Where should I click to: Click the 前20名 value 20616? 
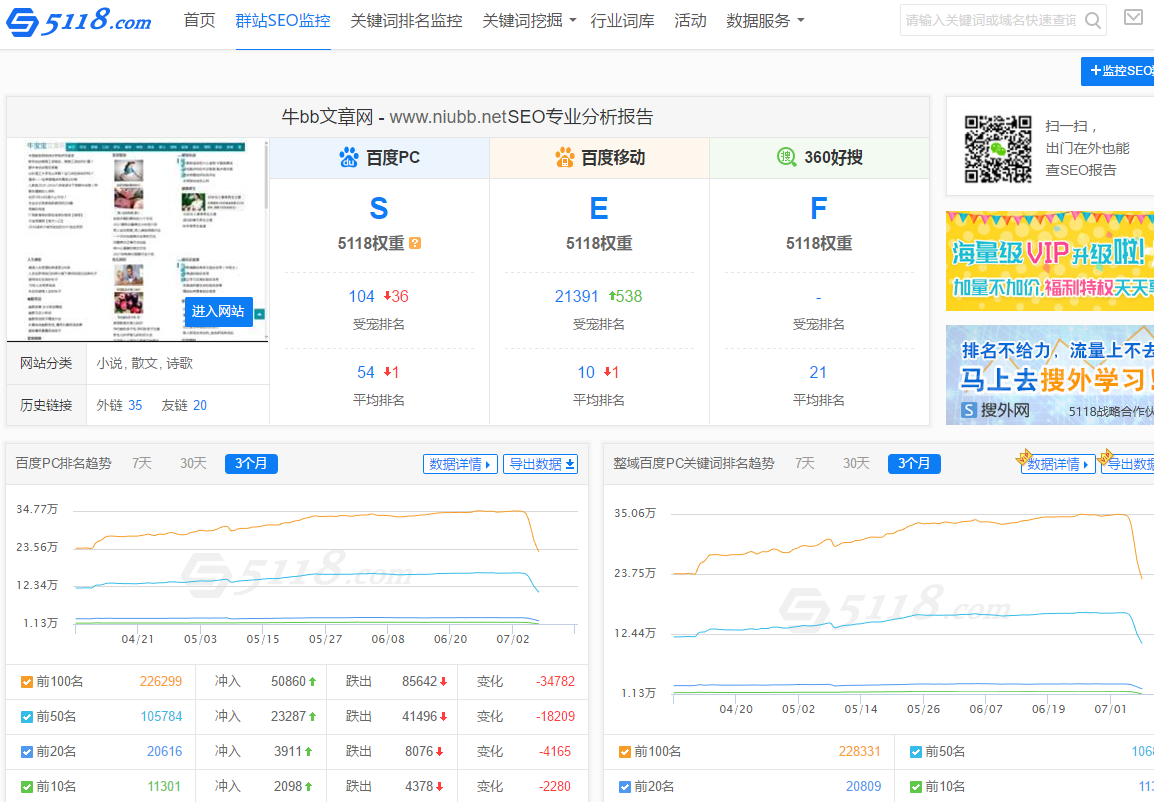(164, 752)
